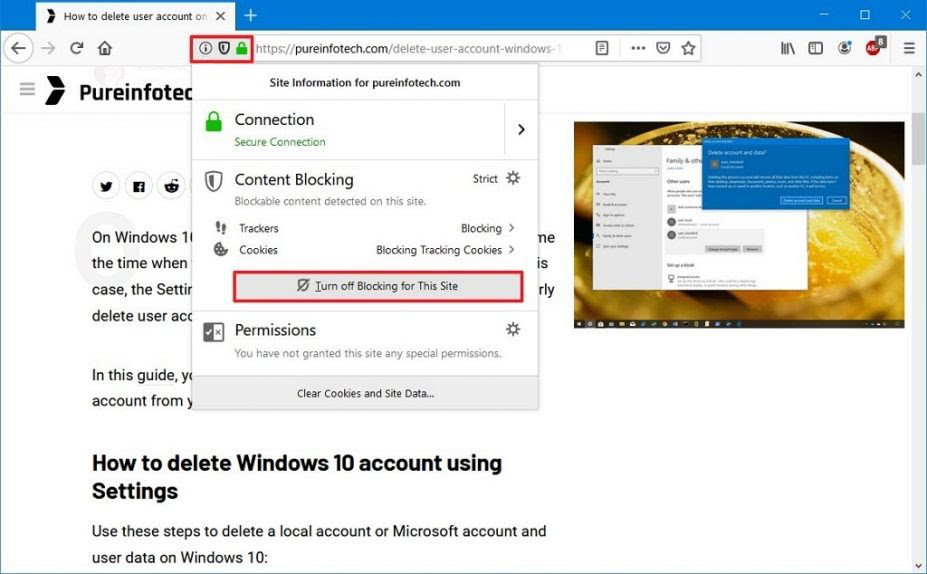
Task: Expand Connection details arrow
Action: pos(521,129)
